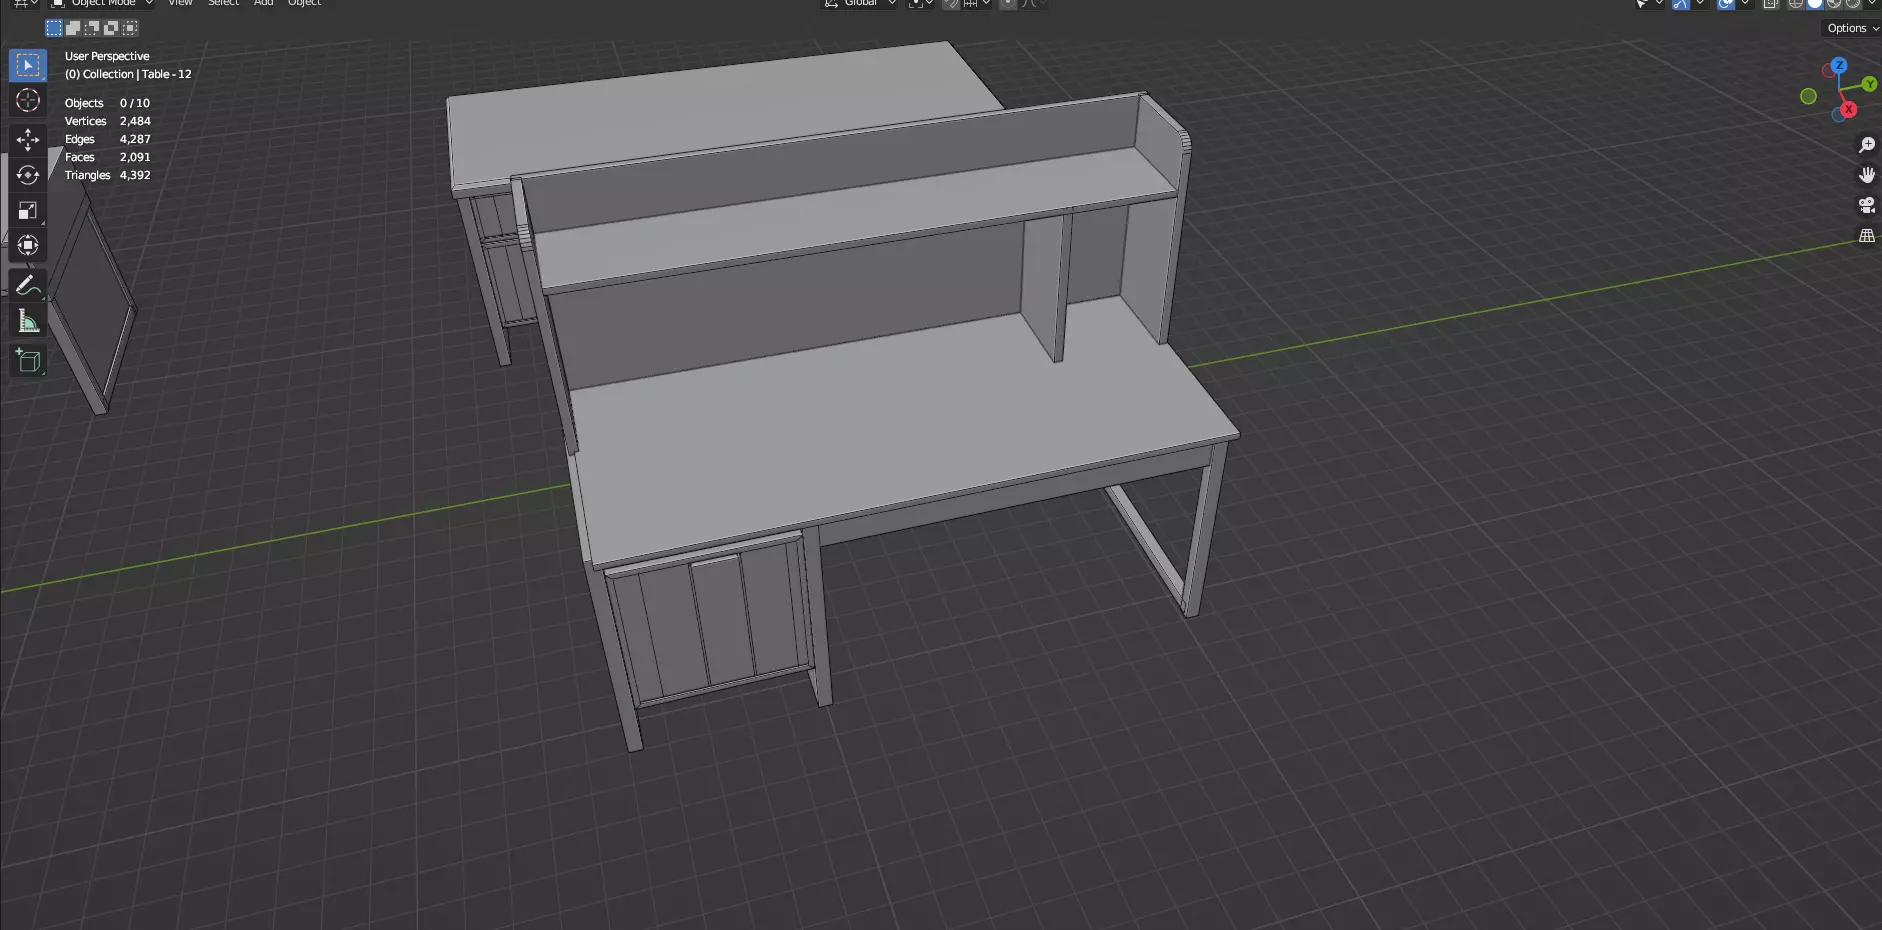Click the Triangles value '4,392'
Viewport: 1882px width, 930px height.
point(135,175)
